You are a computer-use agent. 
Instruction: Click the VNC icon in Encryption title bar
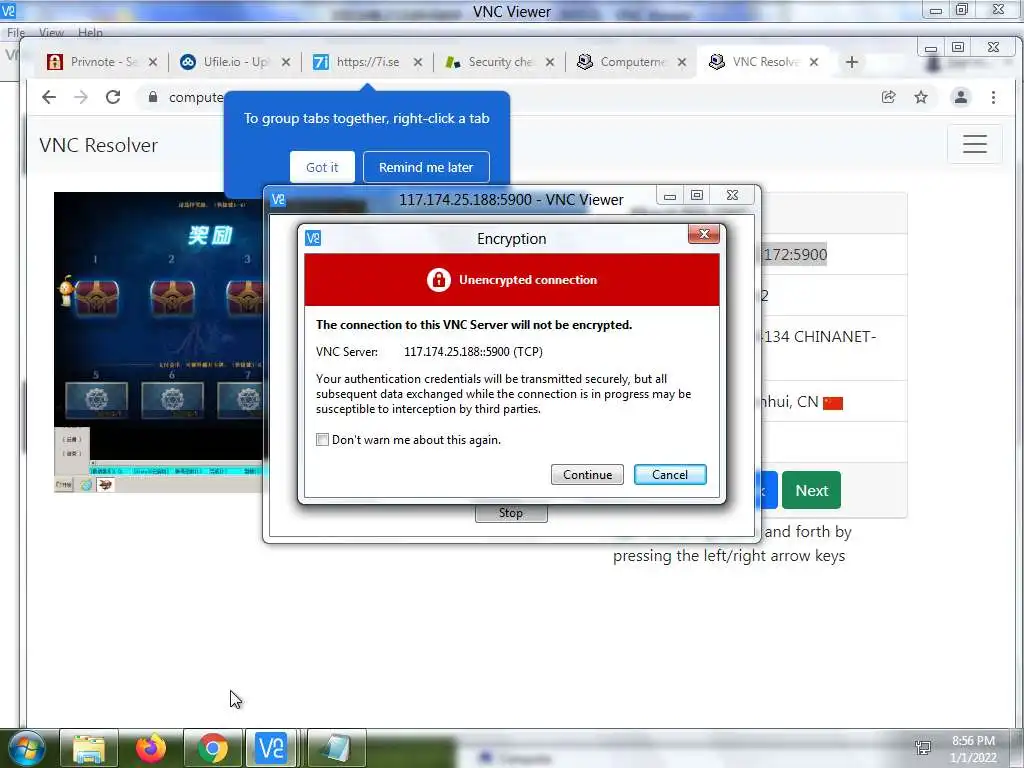click(313, 238)
